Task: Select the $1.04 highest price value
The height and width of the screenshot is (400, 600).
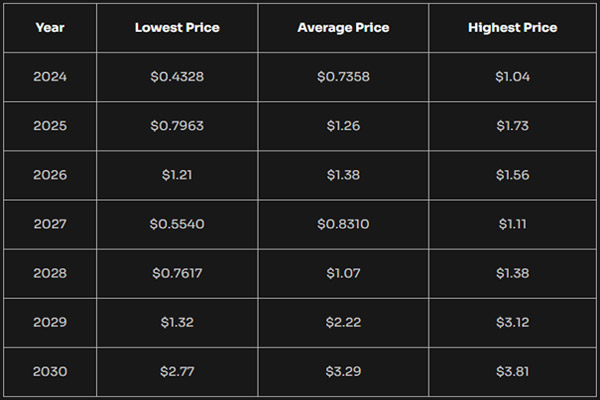Action: click(x=513, y=77)
